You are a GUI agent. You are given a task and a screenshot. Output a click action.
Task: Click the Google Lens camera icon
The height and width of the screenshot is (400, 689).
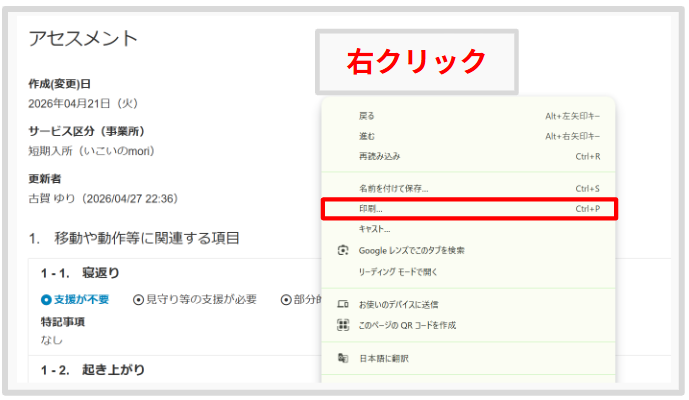pyautogui.click(x=343, y=251)
